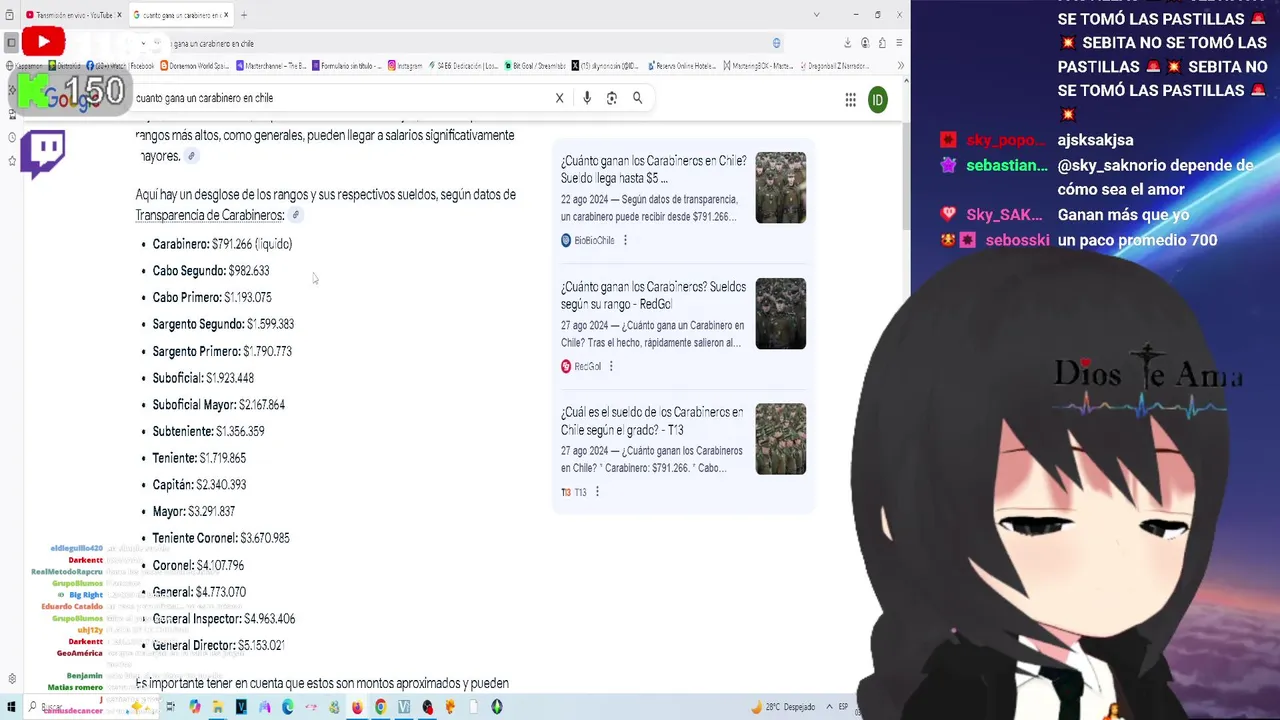Close the YouTube Transmisión en vivo tab
1280x720 pixels.
[118, 15]
